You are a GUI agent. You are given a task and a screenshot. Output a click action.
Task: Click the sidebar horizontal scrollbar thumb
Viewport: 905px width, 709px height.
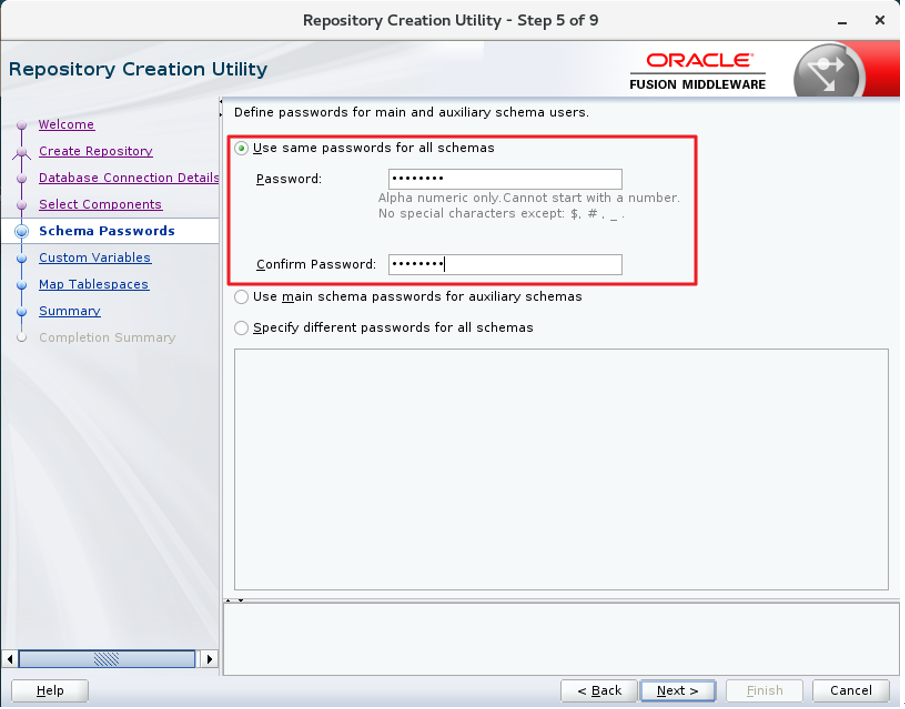click(x=107, y=660)
